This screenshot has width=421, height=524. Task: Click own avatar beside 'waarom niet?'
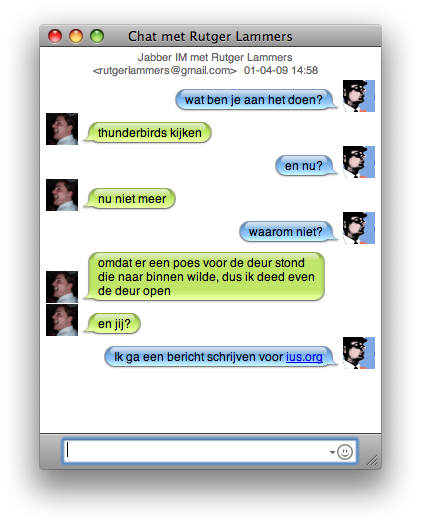point(359,228)
